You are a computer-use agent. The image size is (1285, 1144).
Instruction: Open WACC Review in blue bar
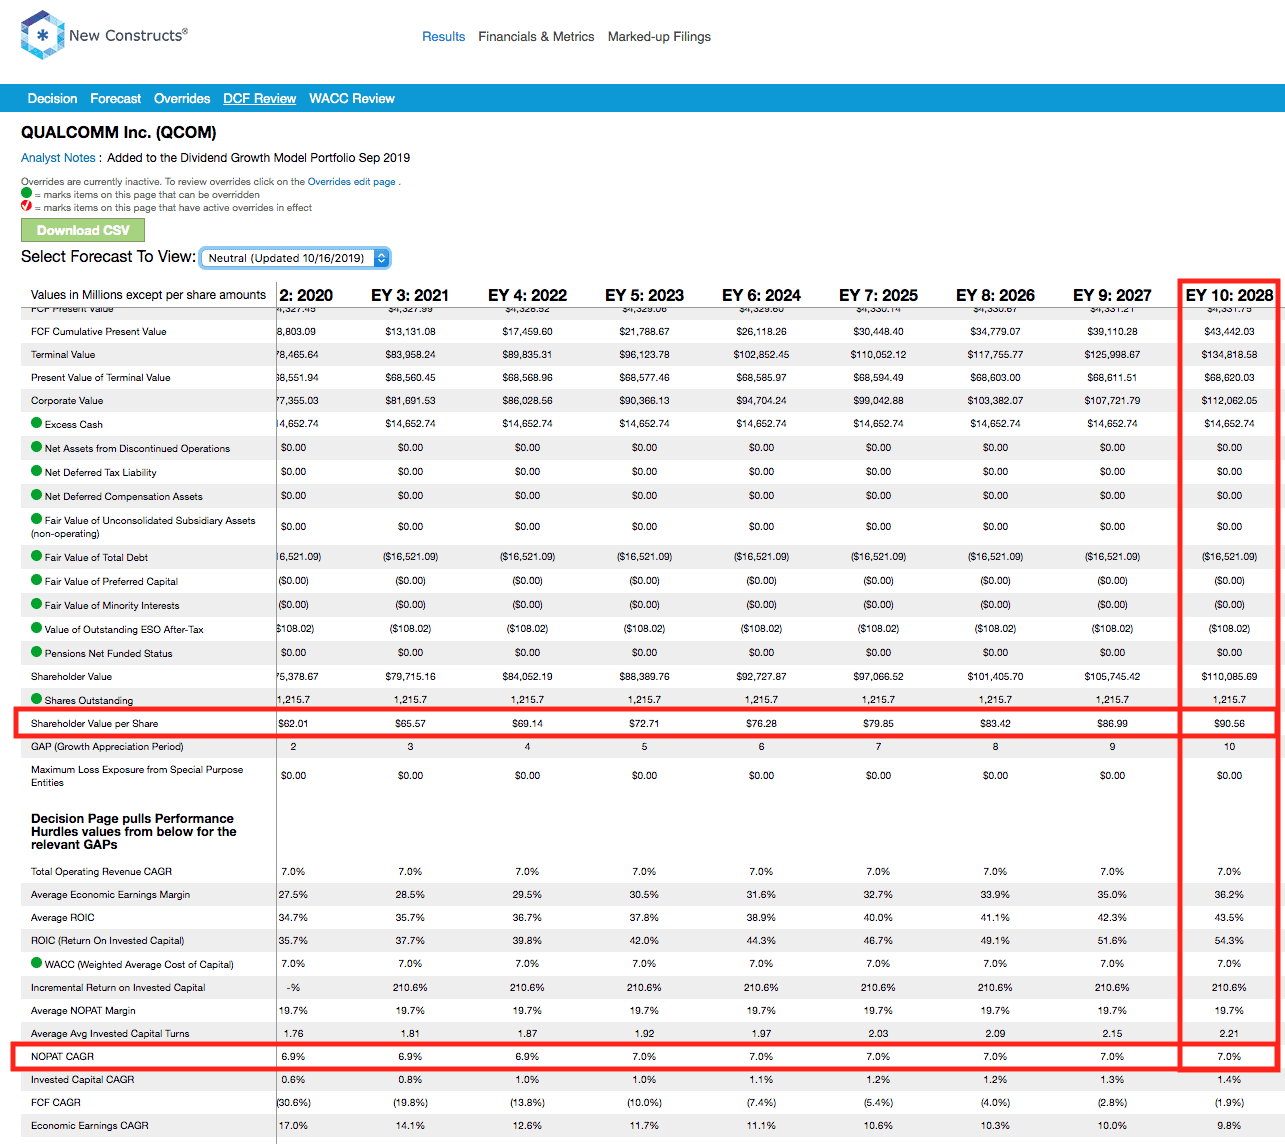point(352,98)
